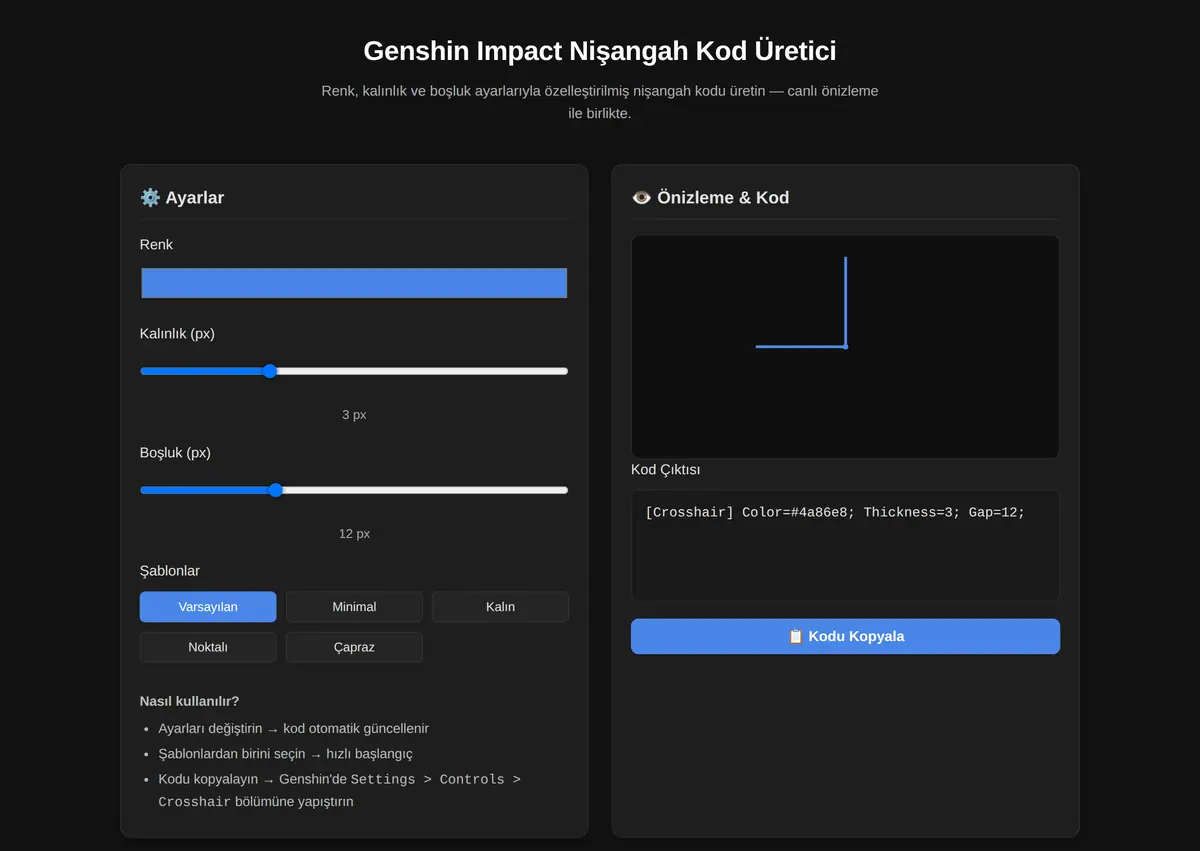Click the 'Kalınlık (px)' label
Screen dimensions: 1200x851
(177, 333)
